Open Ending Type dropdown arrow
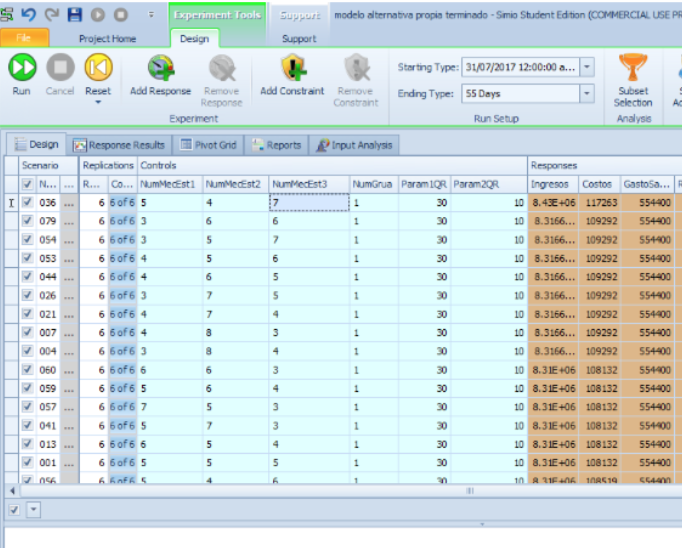This screenshot has width=682, height=548. (x=587, y=94)
